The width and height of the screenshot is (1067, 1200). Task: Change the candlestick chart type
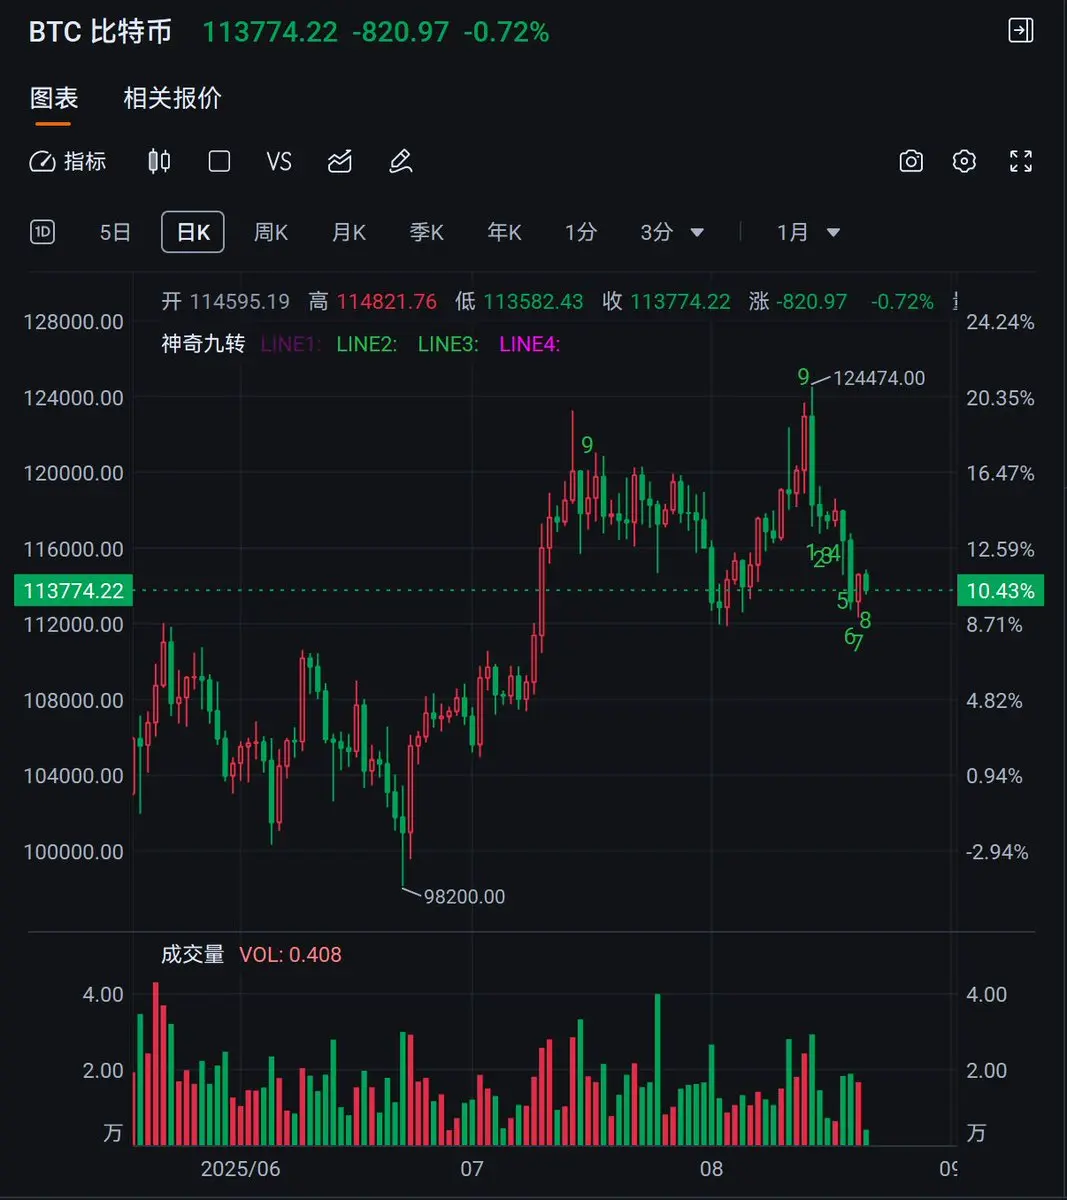point(159,161)
